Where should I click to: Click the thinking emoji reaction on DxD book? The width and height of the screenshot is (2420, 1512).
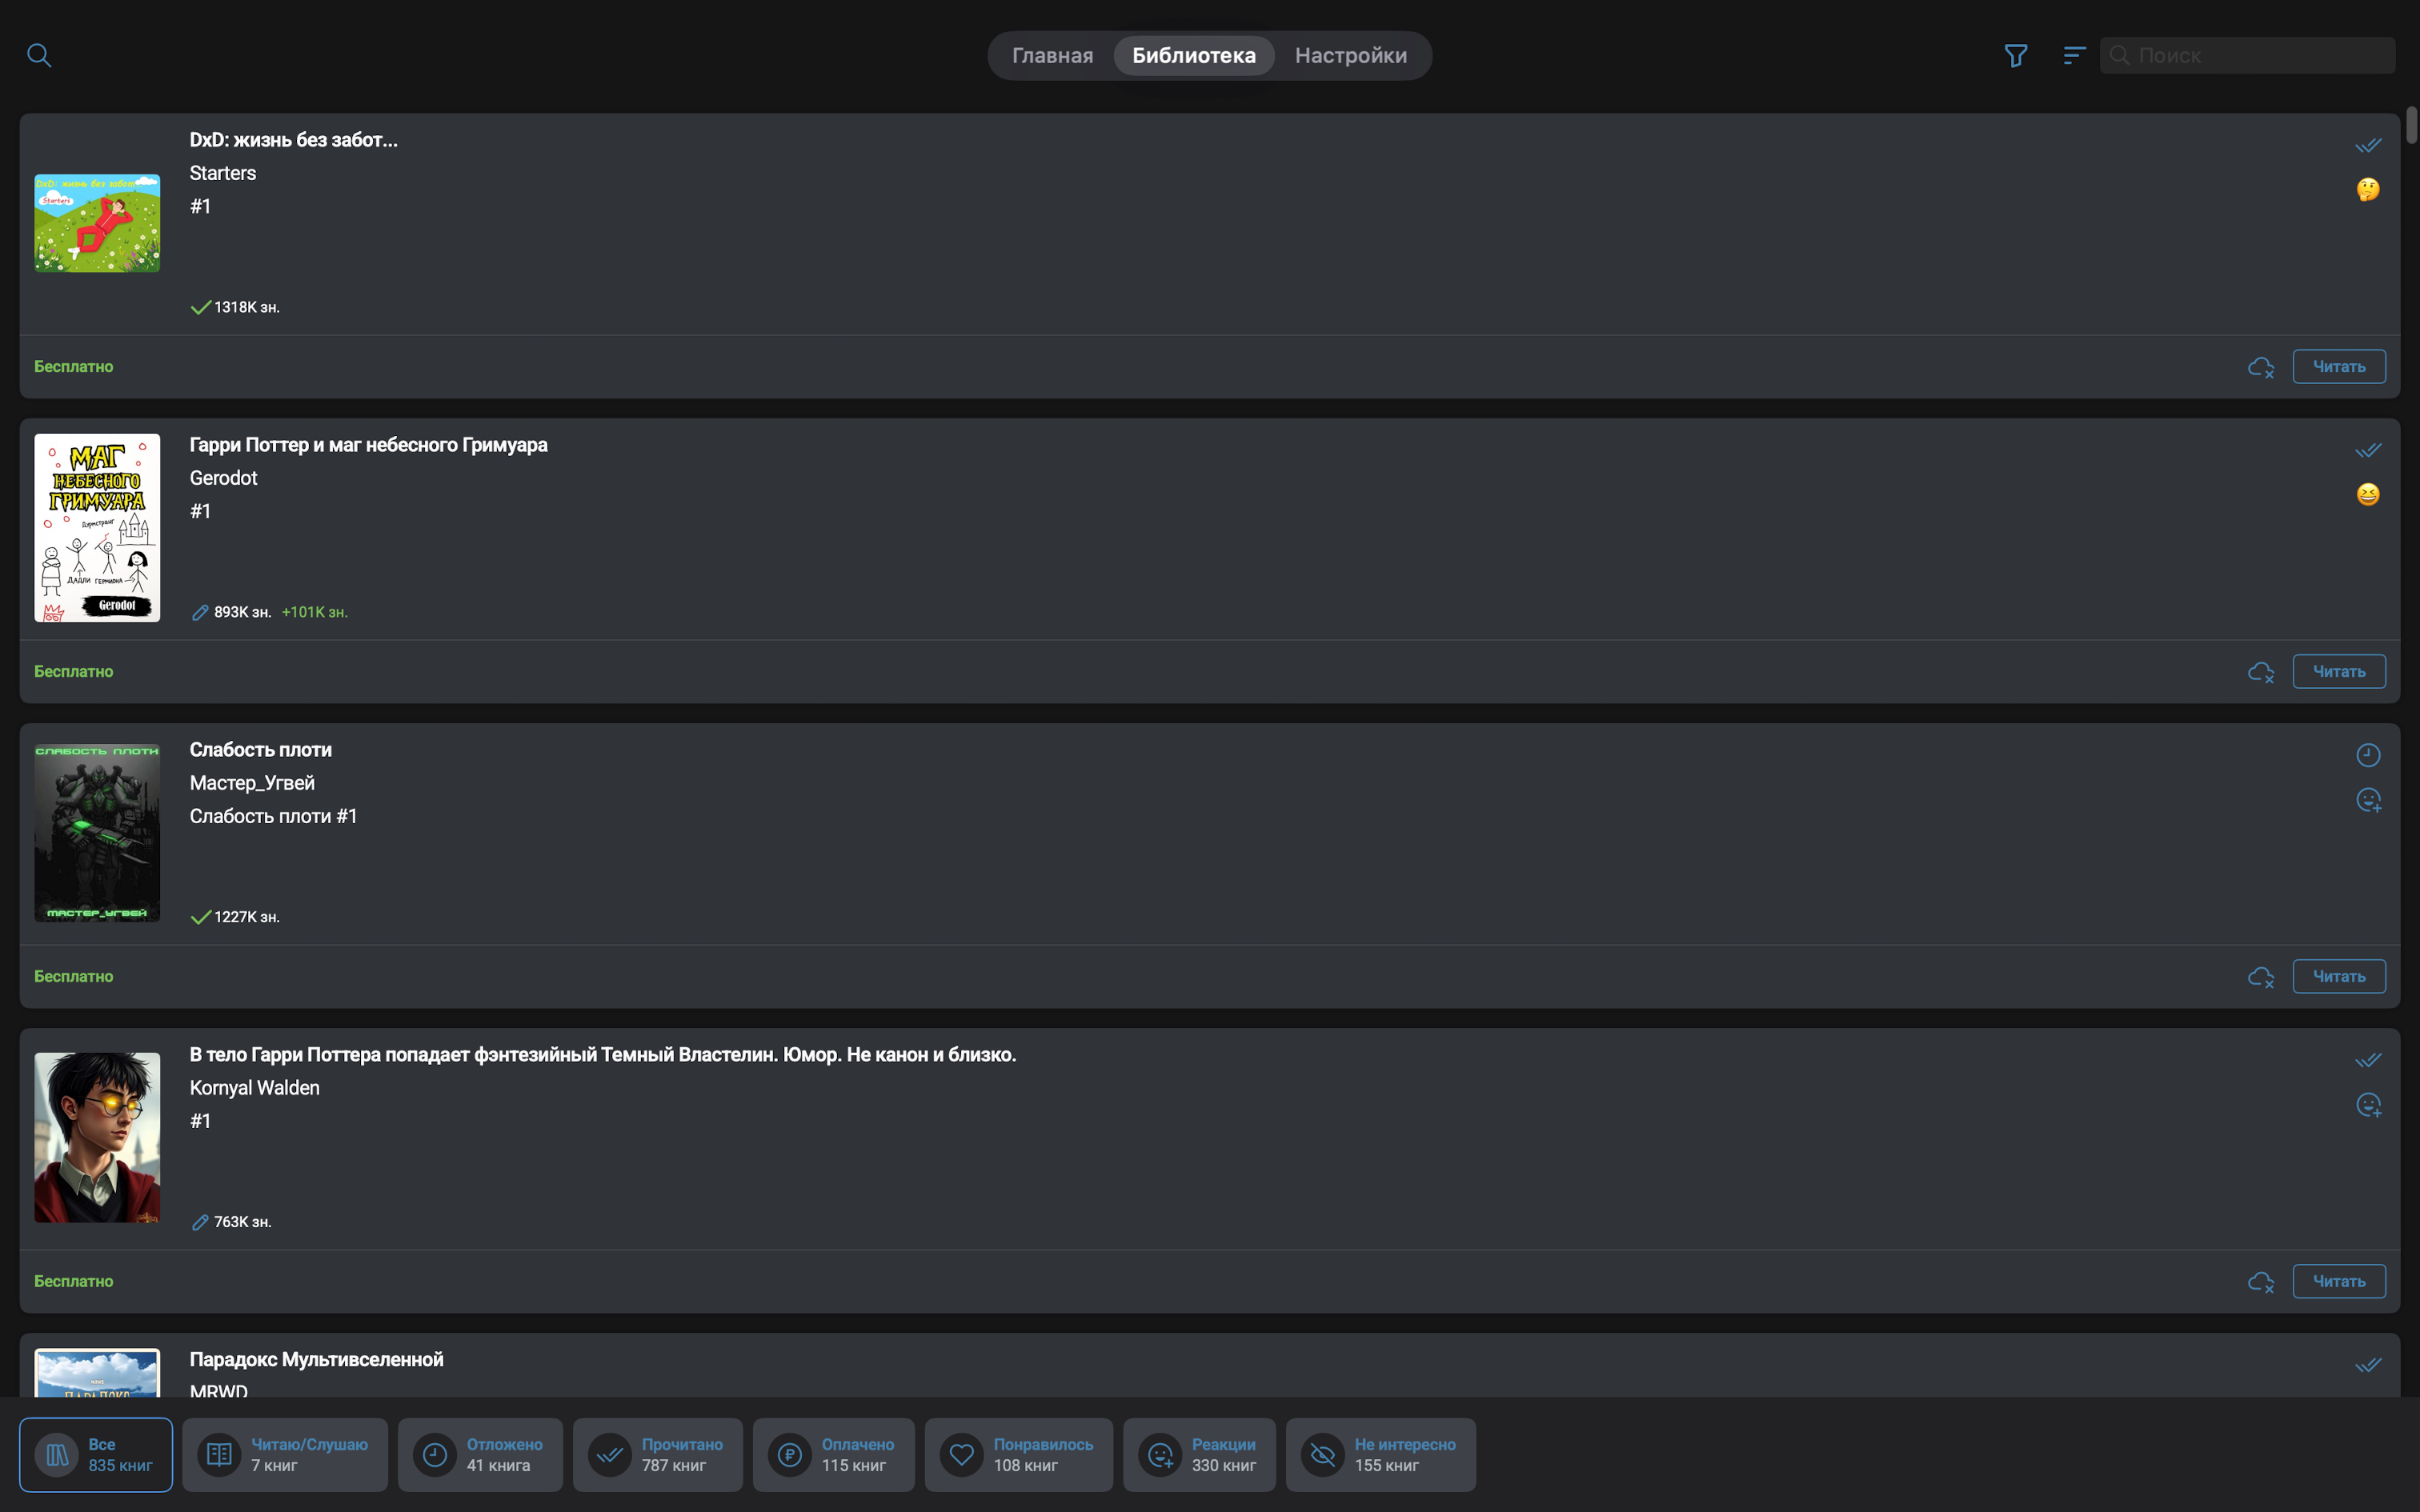[x=2368, y=190]
